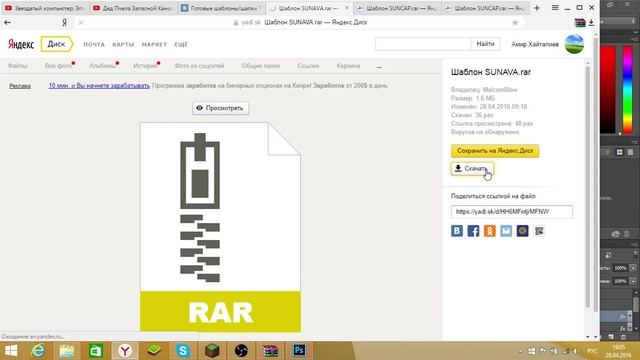
Task: Open Skype from taskbar
Action: click(183, 351)
